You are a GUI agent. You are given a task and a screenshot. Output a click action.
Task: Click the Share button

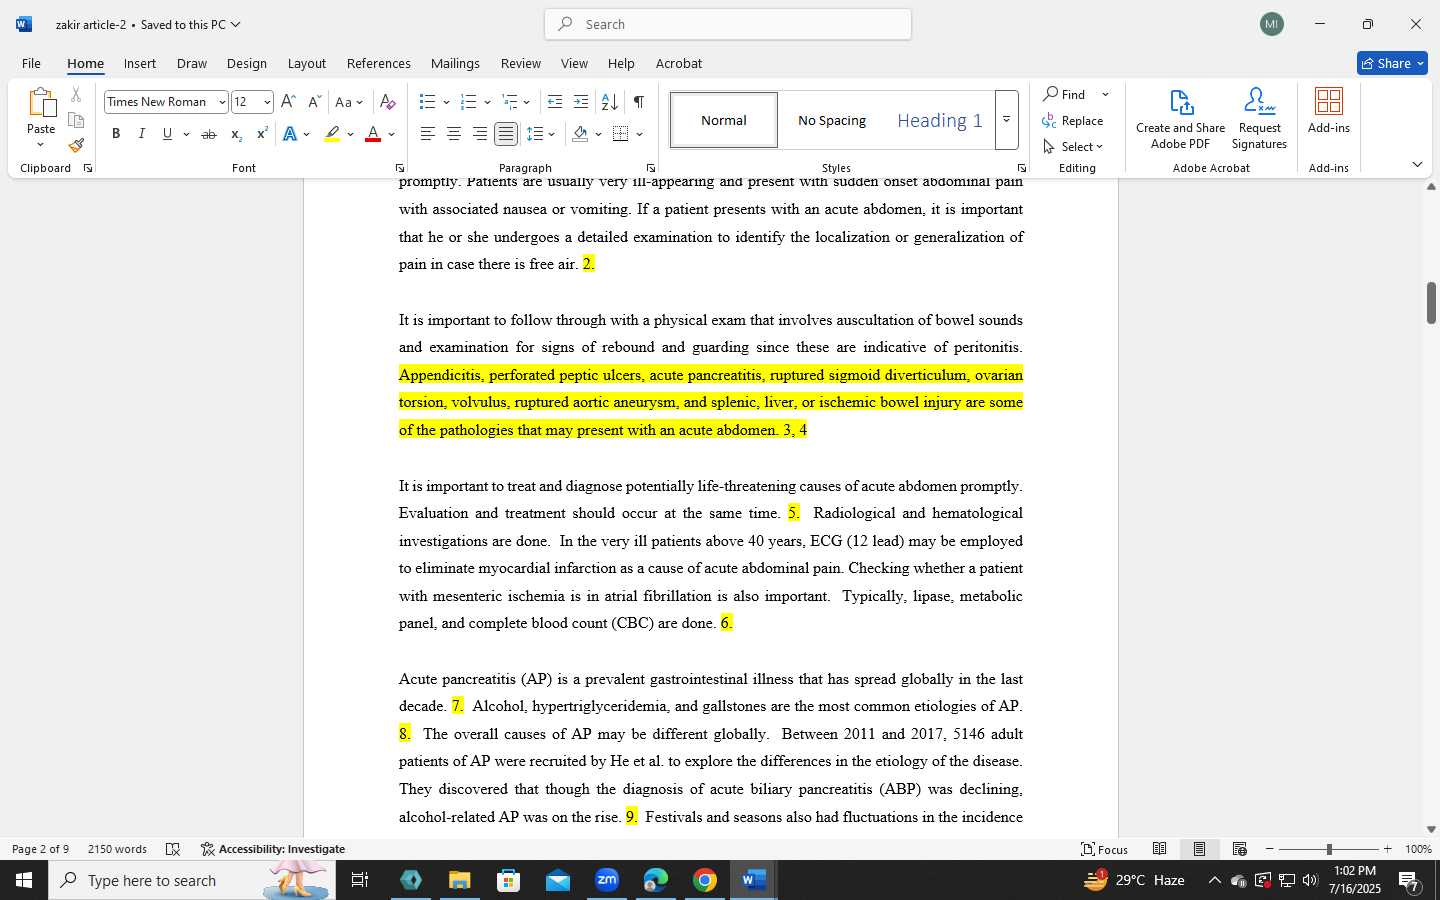click(x=1392, y=63)
